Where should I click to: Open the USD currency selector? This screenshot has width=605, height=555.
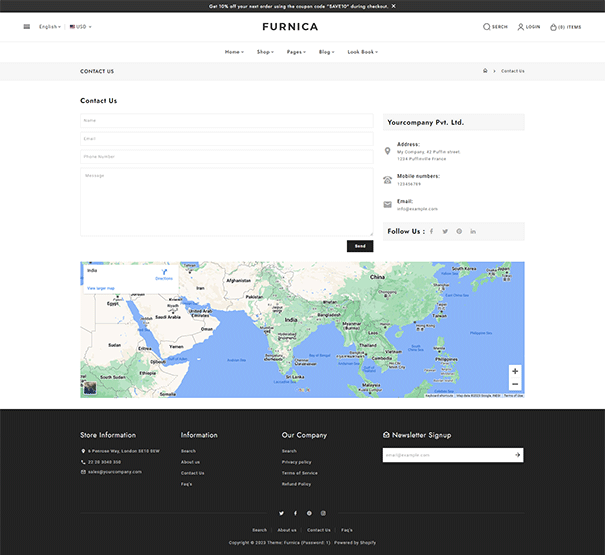coord(81,27)
